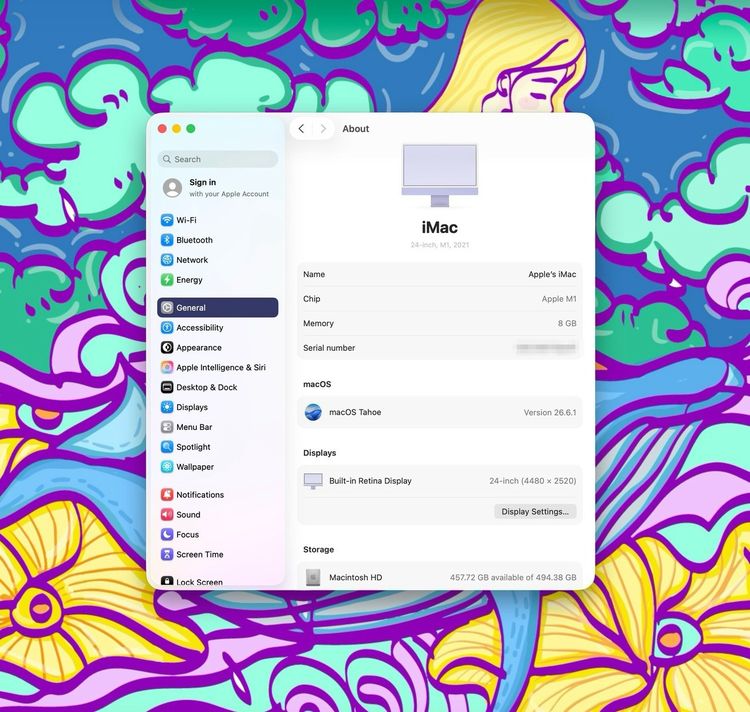Viewport: 750px width, 712px height.
Task: Go back with the left chevron
Action: pos(301,129)
